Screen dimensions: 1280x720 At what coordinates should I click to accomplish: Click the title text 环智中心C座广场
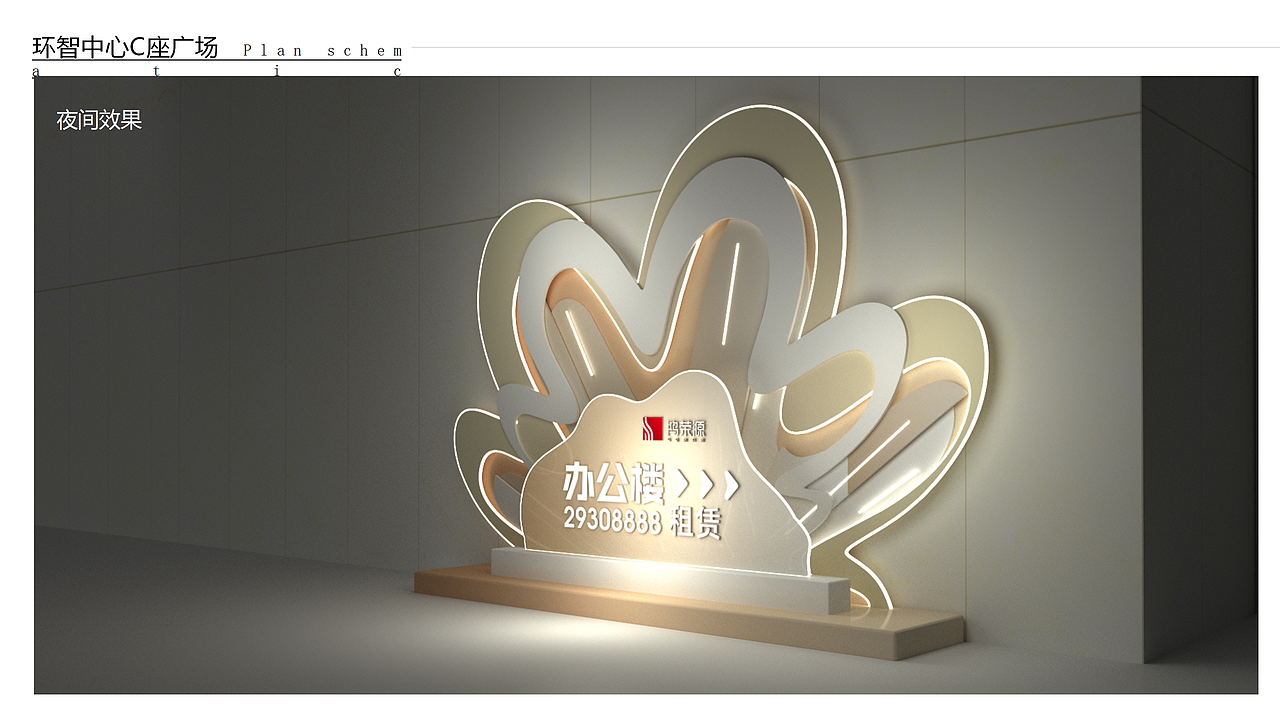click(x=125, y=47)
